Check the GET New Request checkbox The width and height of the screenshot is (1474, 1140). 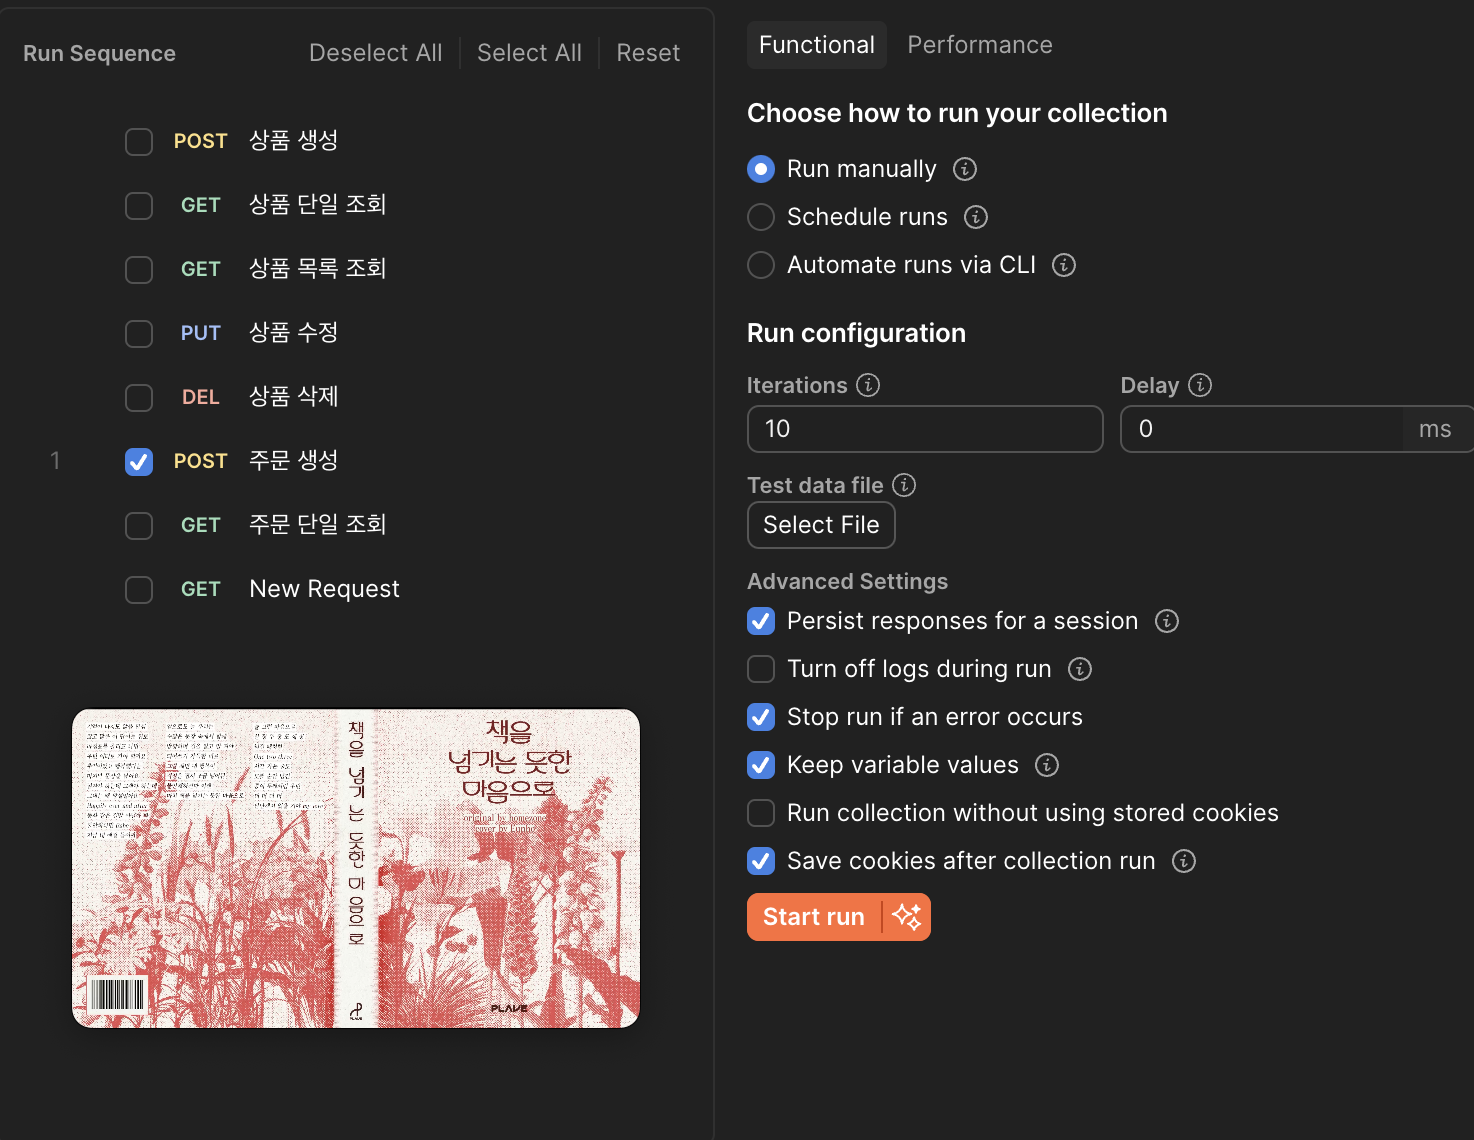pyautogui.click(x=139, y=590)
